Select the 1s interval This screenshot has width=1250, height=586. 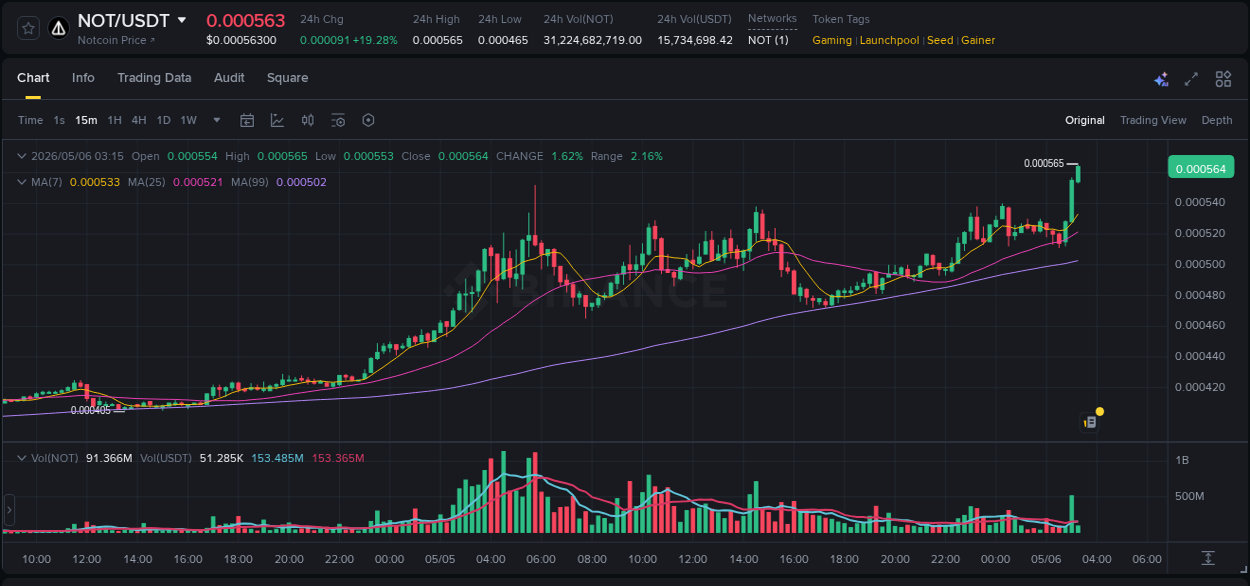[x=59, y=120]
